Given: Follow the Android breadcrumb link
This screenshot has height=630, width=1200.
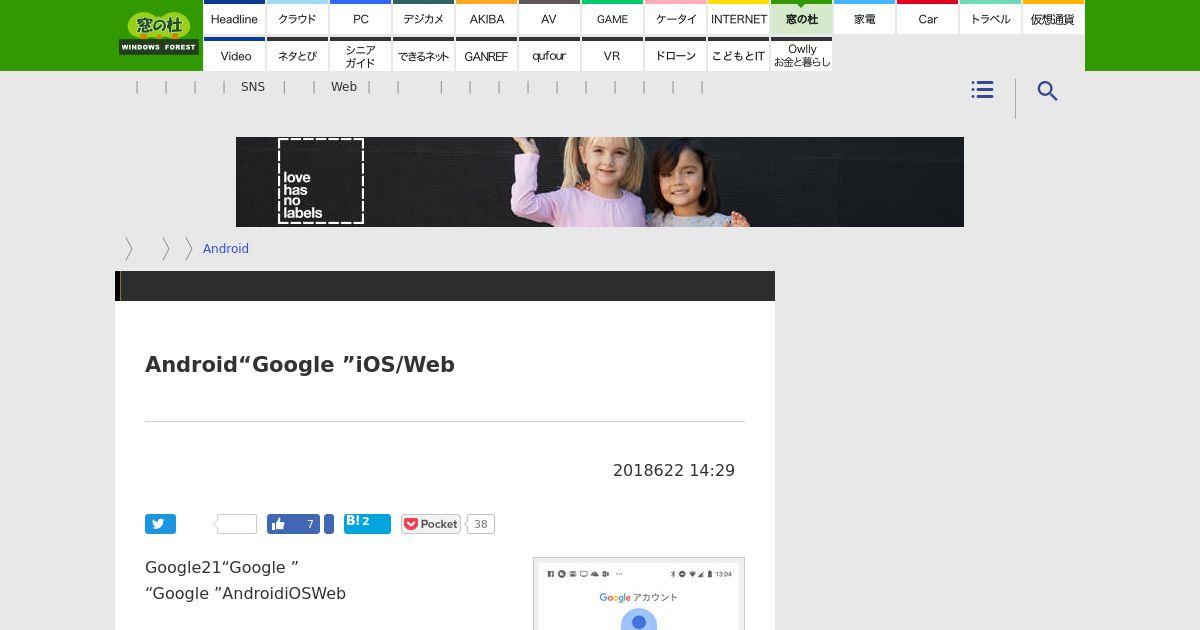Looking at the screenshot, I should (x=226, y=248).
